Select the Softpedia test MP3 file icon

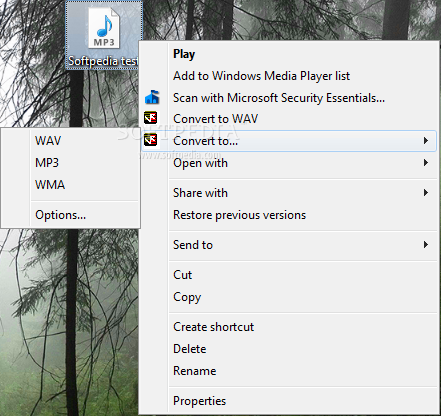pyautogui.click(x=104, y=29)
